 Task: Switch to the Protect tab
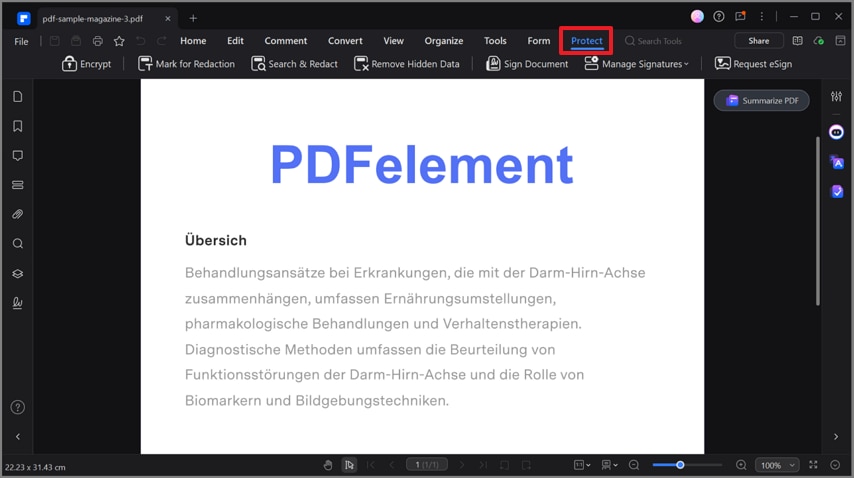click(x=587, y=41)
